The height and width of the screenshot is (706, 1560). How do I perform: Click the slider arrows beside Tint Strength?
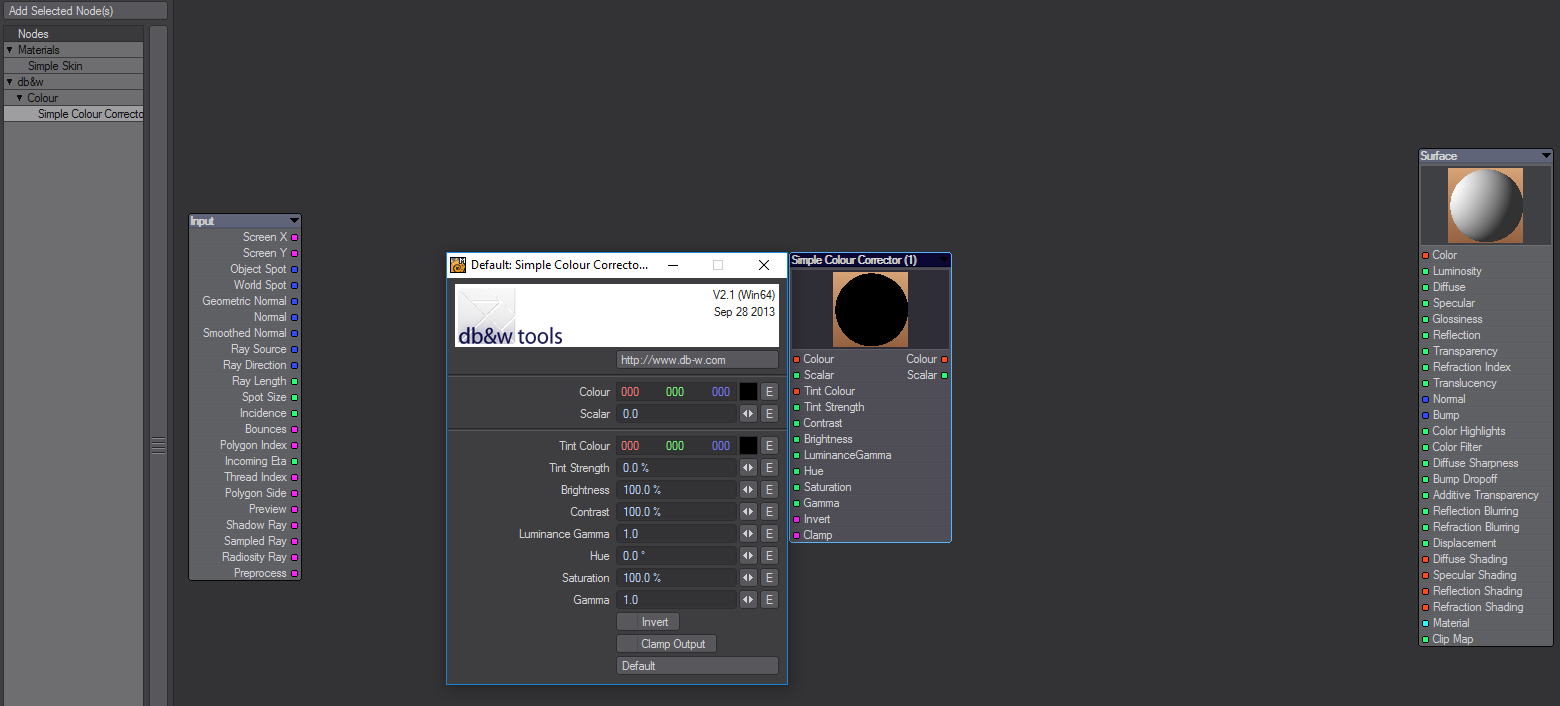(747, 468)
